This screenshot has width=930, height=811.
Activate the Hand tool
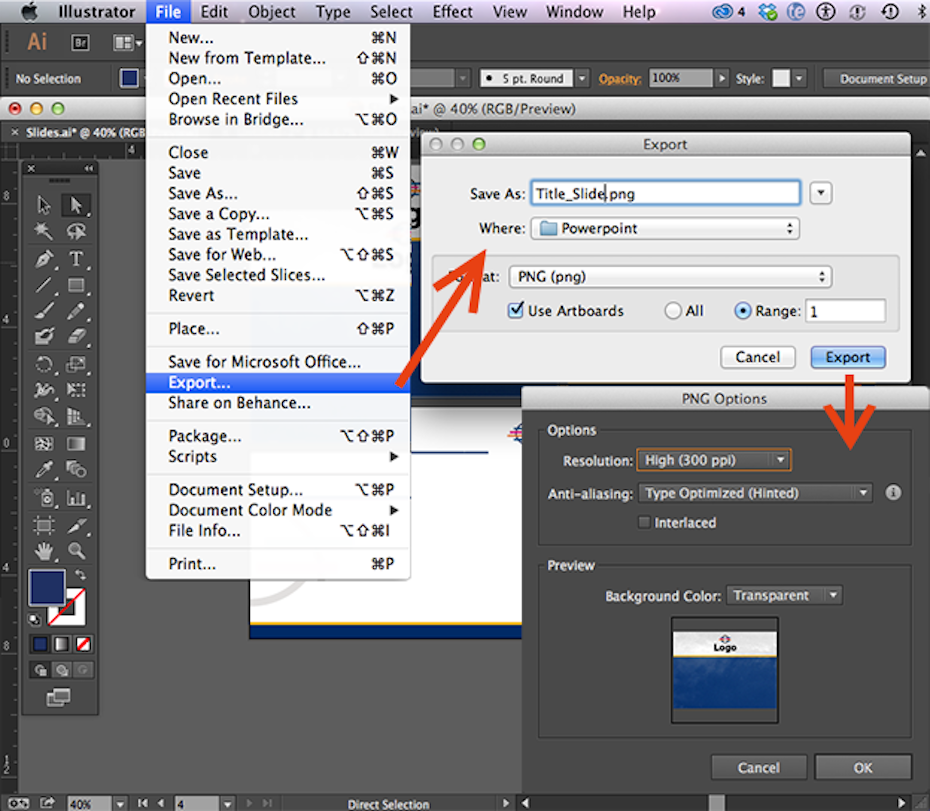pyautogui.click(x=44, y=551)
